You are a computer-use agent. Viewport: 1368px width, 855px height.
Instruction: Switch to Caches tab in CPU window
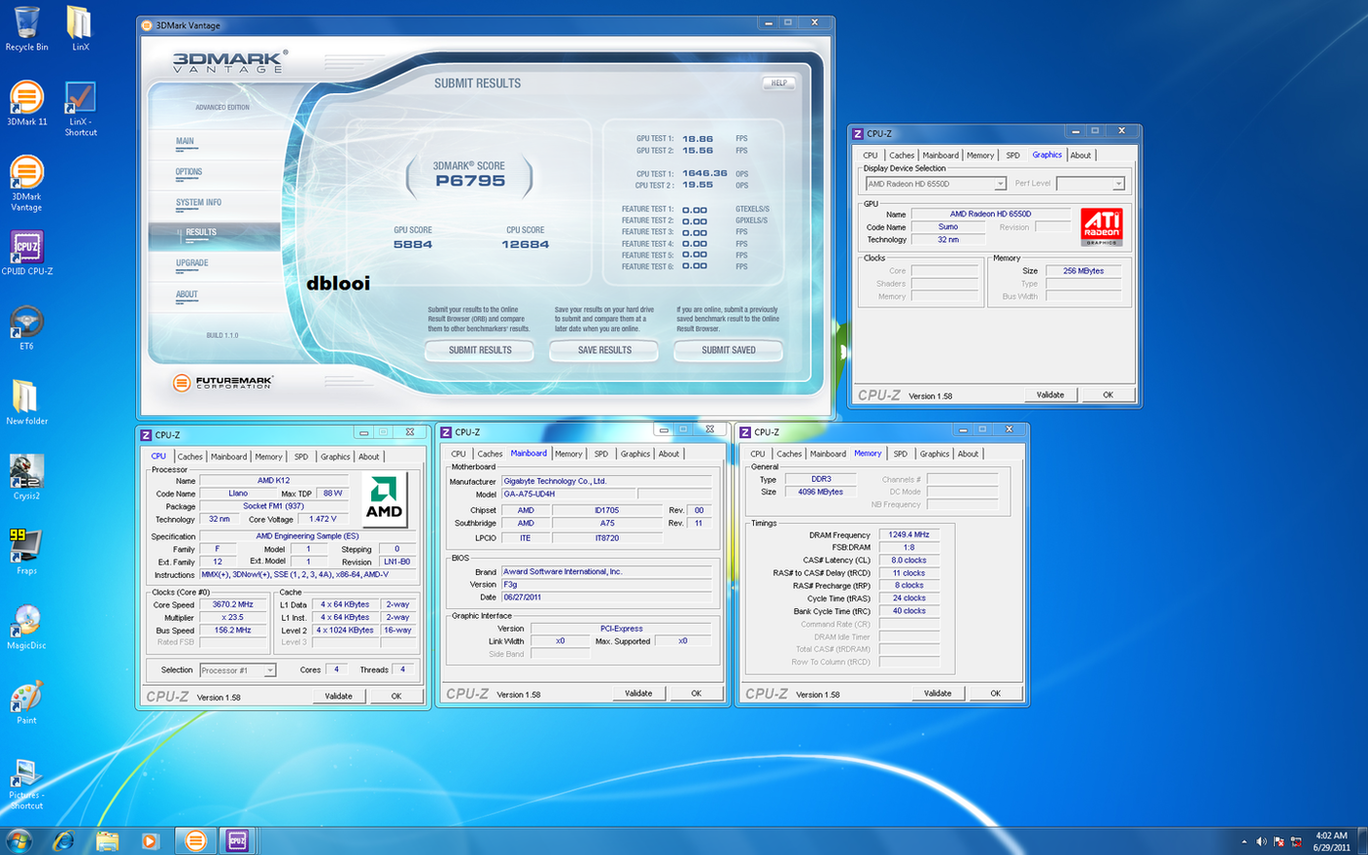190,457
